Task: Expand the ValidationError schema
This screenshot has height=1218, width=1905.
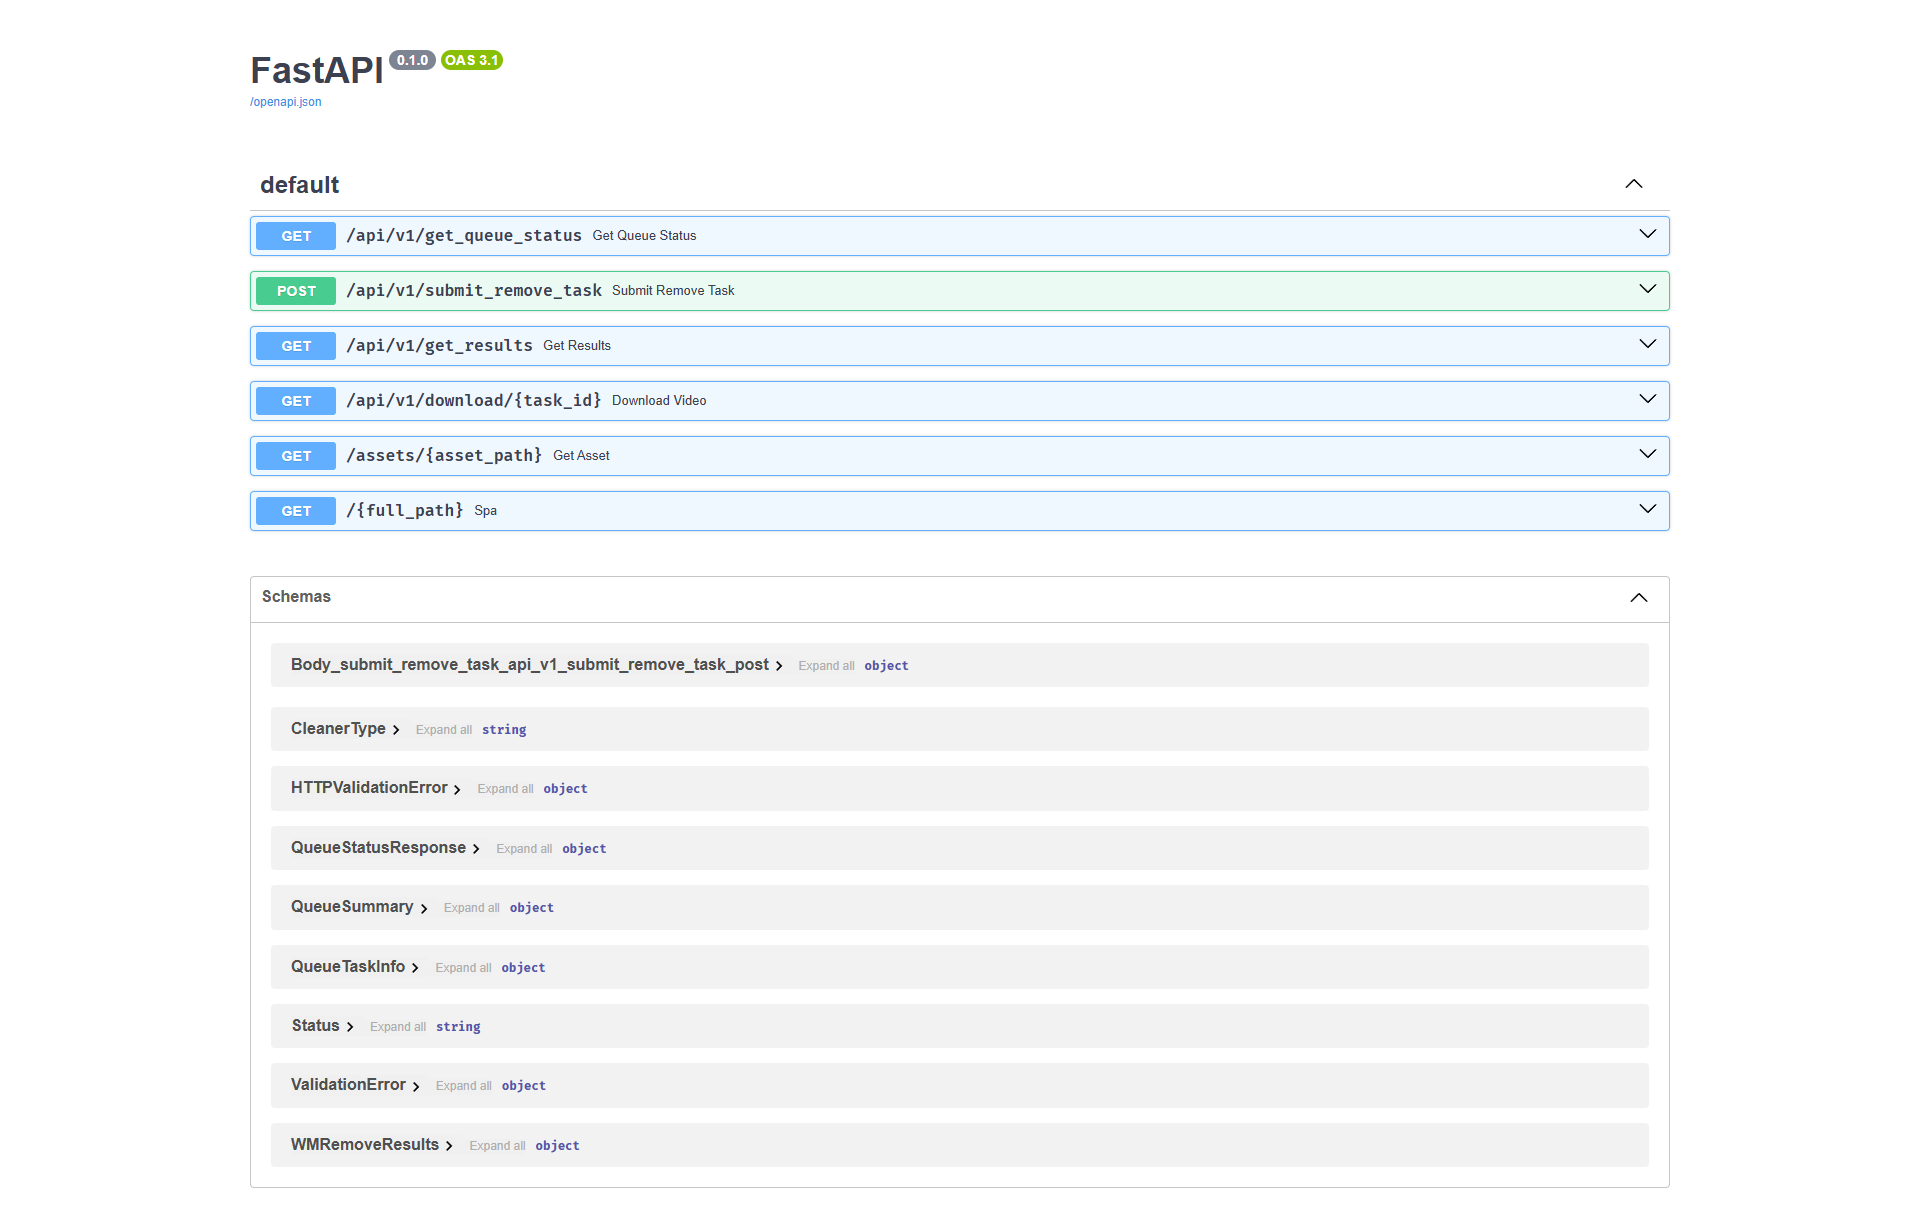Action: coord(355,1085)
